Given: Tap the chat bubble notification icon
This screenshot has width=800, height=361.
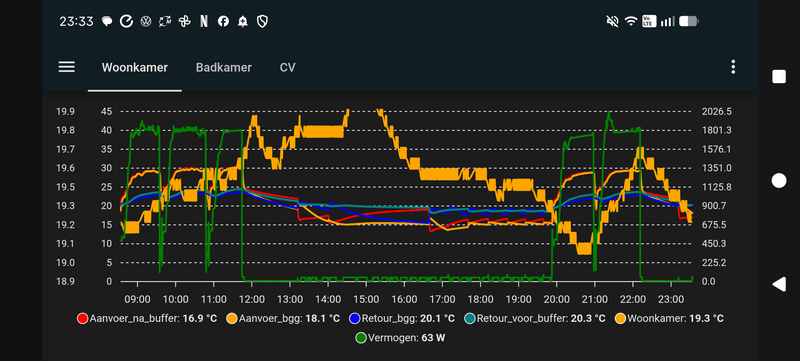Looking at the screenshot, I should coord(107,21).
